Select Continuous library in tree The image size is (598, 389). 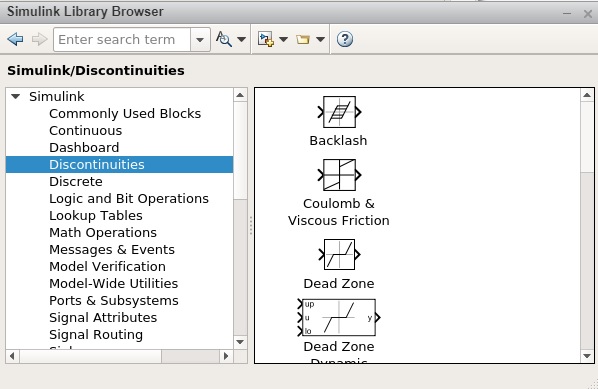tap(85, 131)
